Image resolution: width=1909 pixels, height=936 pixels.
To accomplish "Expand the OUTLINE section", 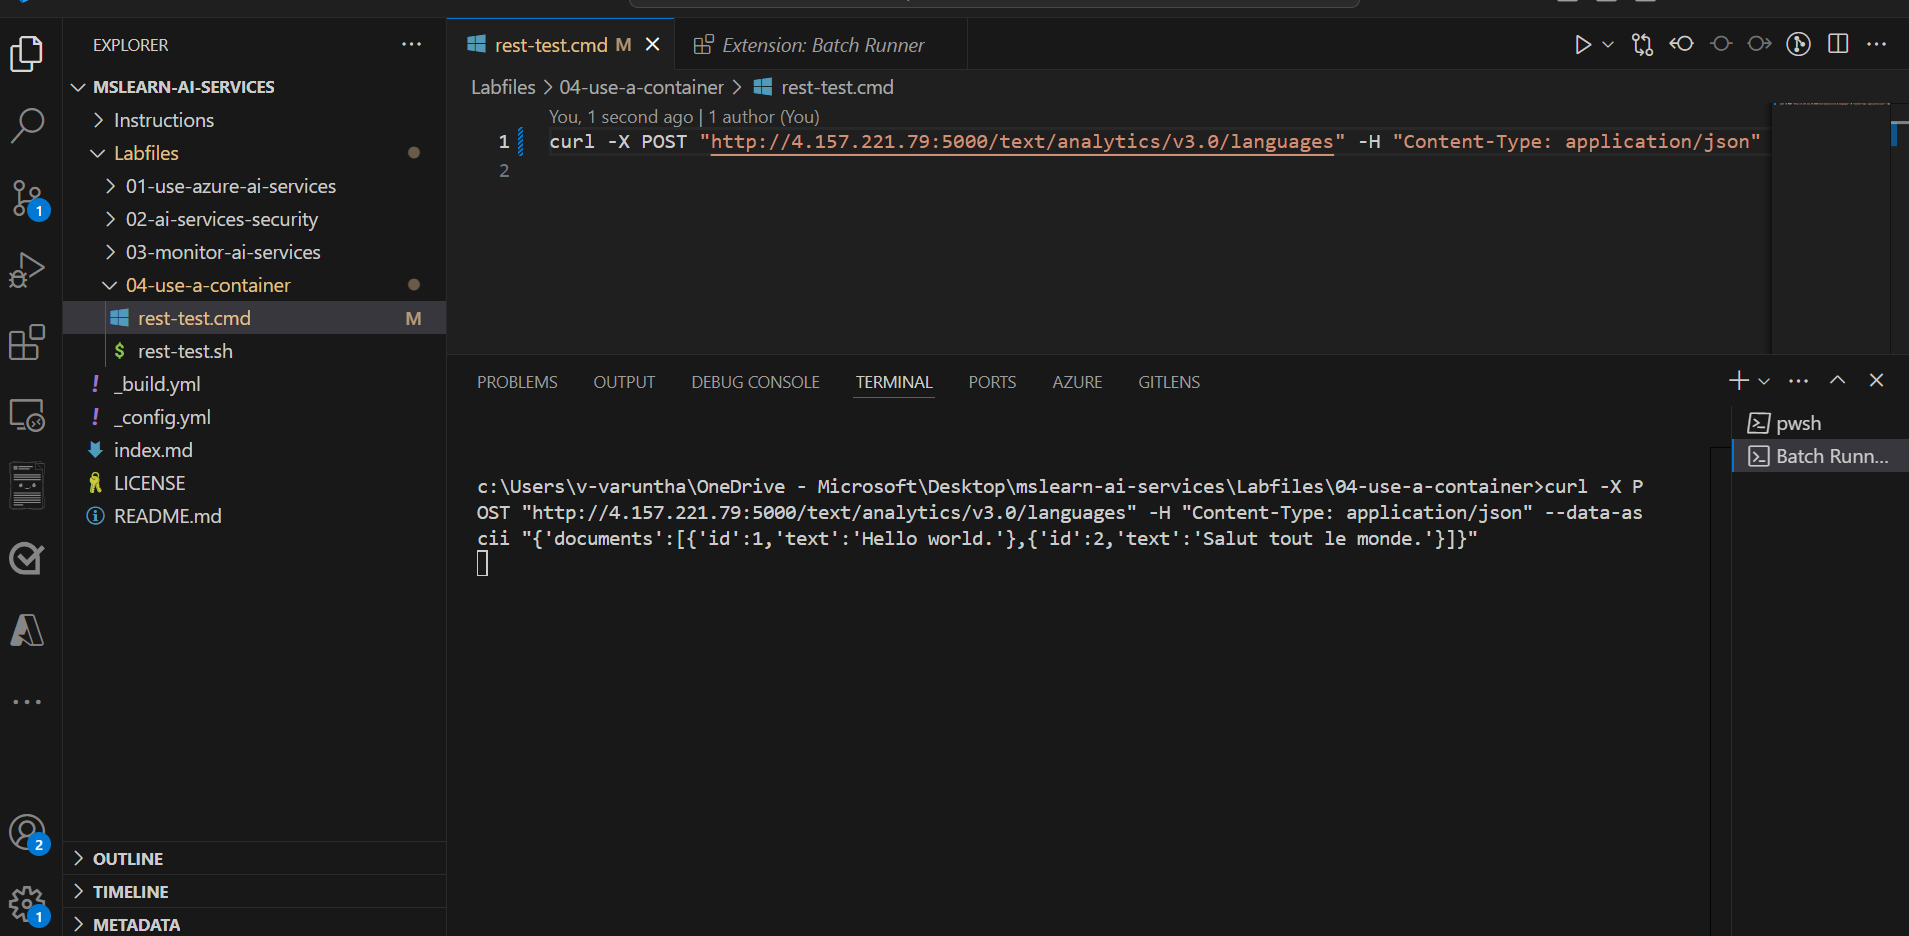I will 255,859.
